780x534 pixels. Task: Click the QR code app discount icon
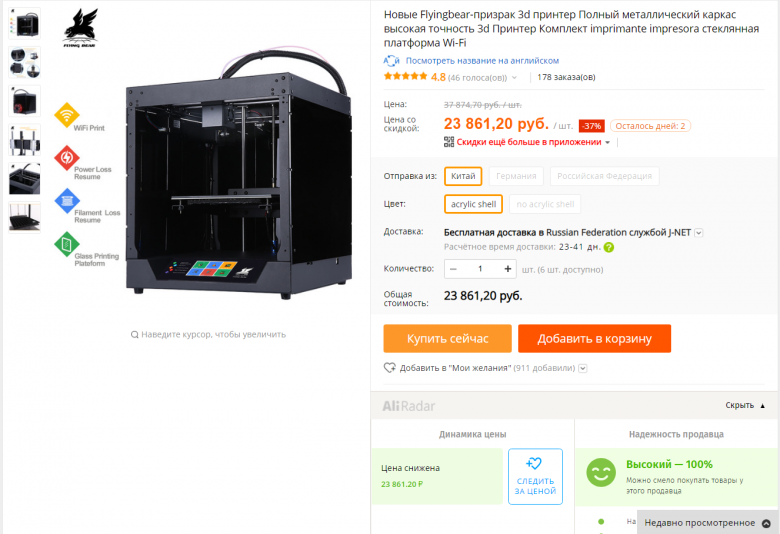(x=449, y=142)
